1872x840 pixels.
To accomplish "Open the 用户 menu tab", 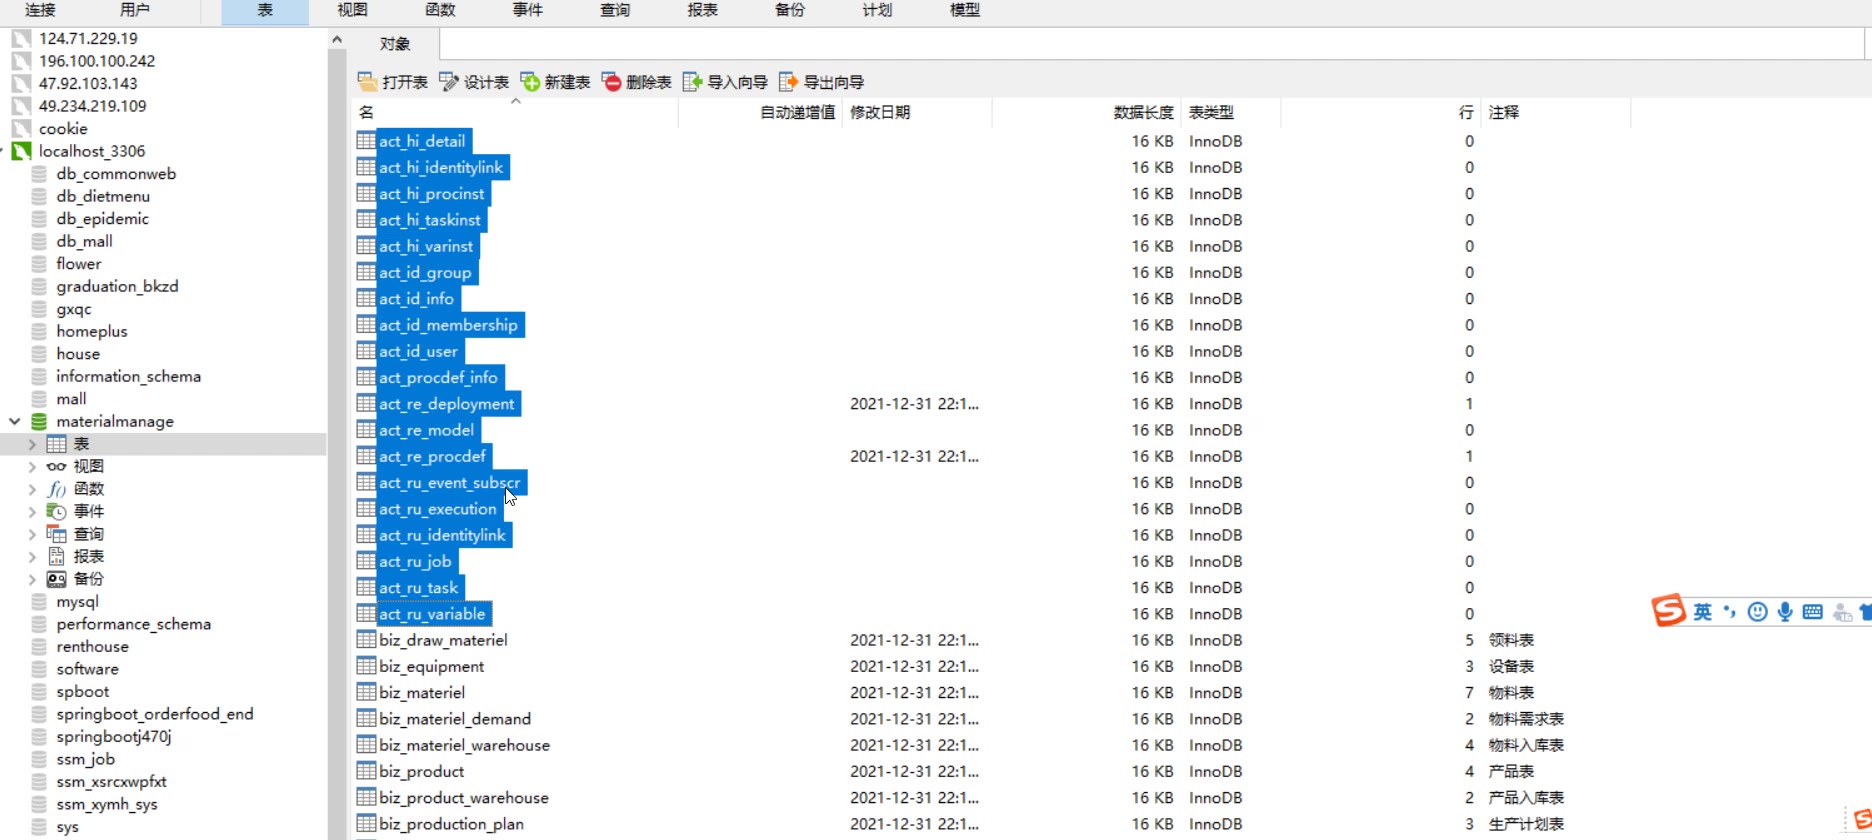I will tap(134, 10).
